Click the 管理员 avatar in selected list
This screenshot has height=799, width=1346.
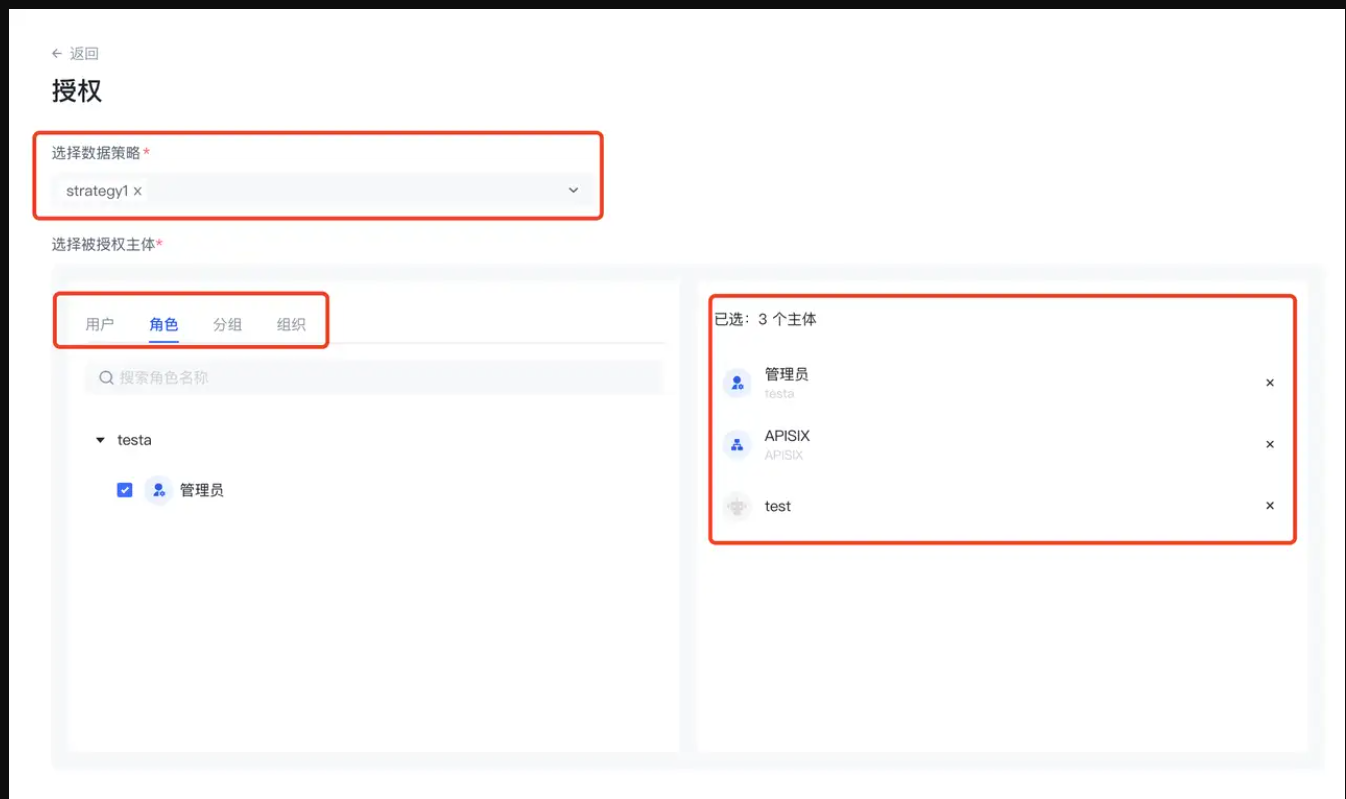click(x=737, y=382)
